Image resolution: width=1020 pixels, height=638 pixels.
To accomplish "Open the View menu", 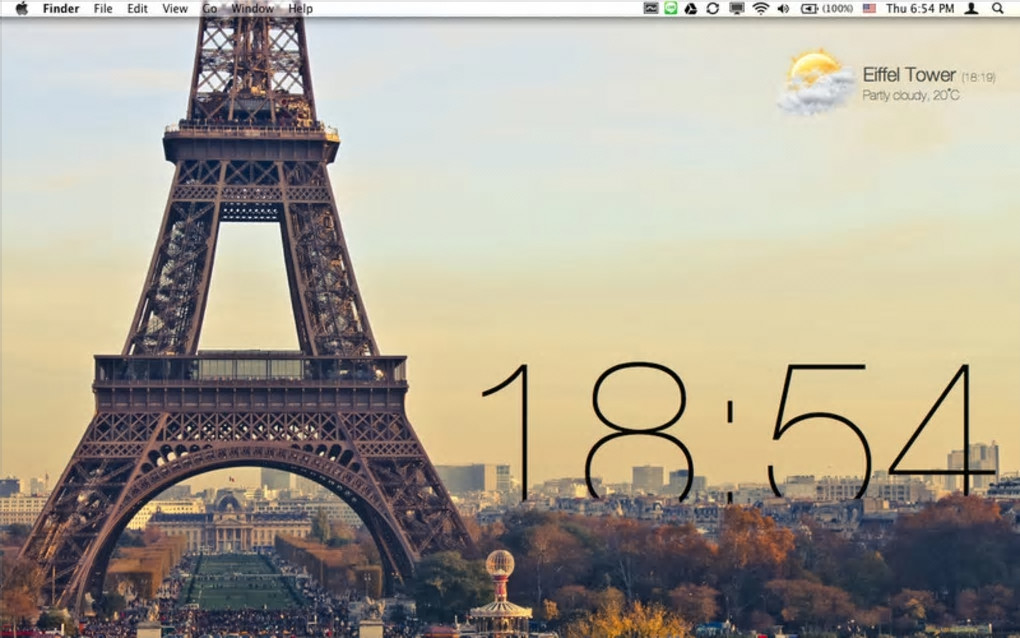I will [174, 8].
